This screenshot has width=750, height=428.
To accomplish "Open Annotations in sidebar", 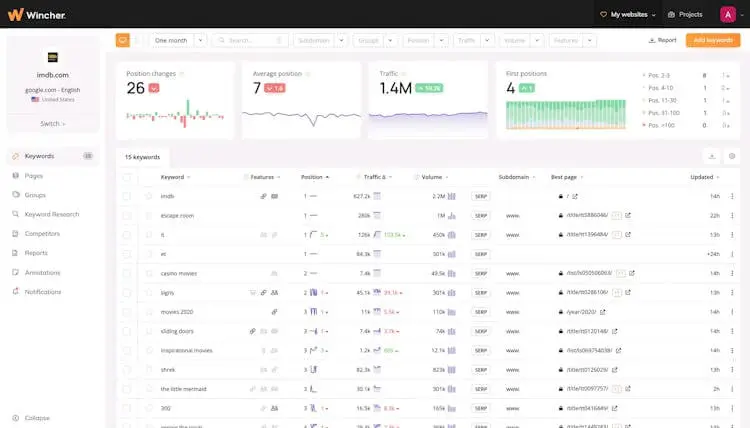I will tap(42, 272).
